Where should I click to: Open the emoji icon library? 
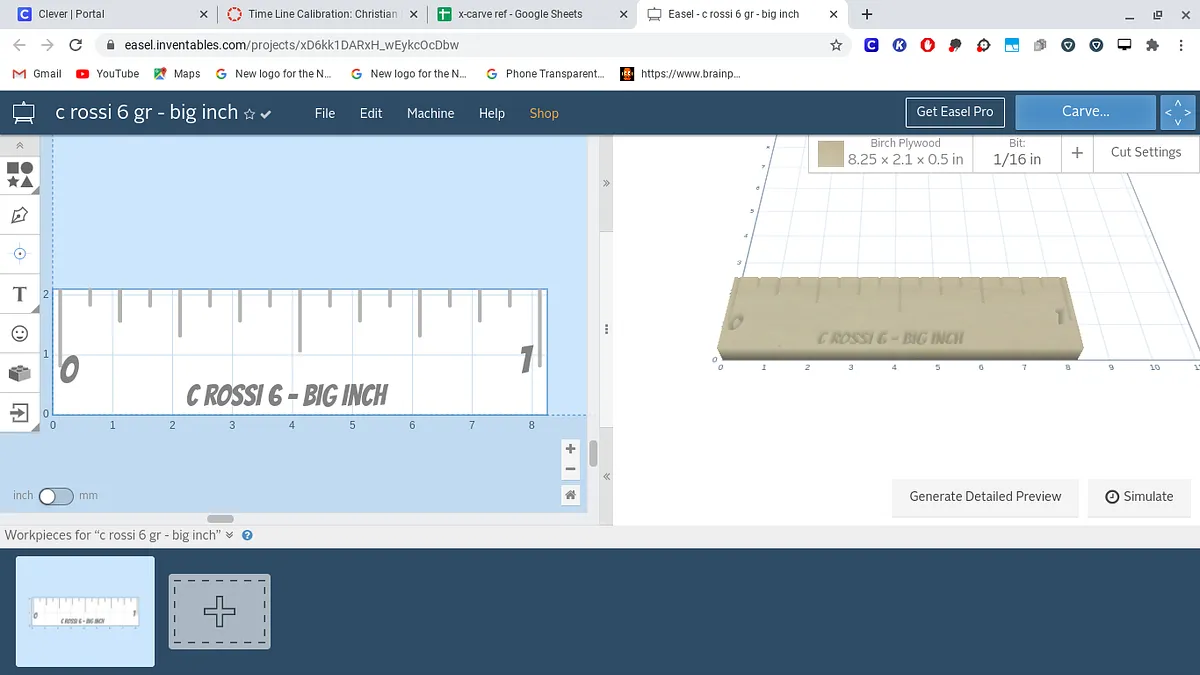(x=20, y=333)
